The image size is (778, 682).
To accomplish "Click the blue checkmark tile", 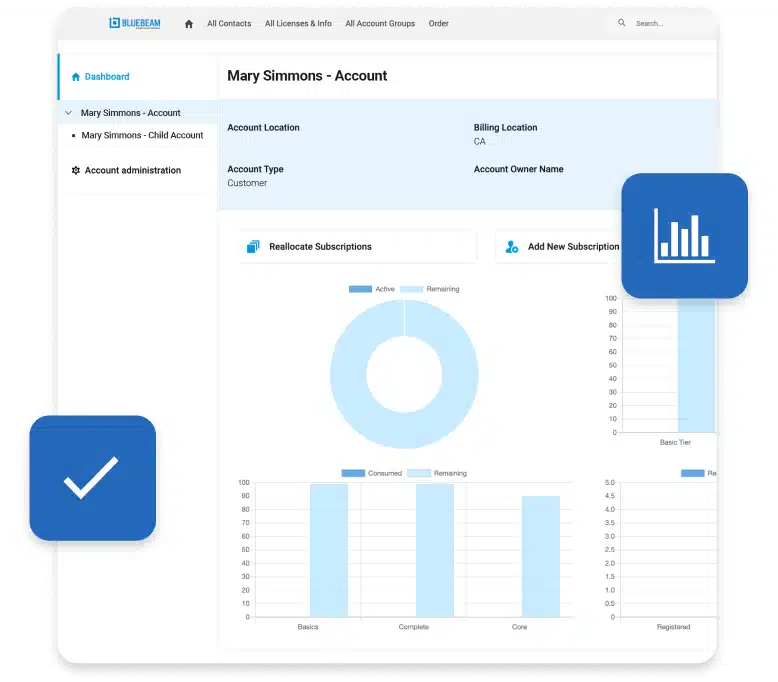I will pyautogui.click(x=92, y=478).
